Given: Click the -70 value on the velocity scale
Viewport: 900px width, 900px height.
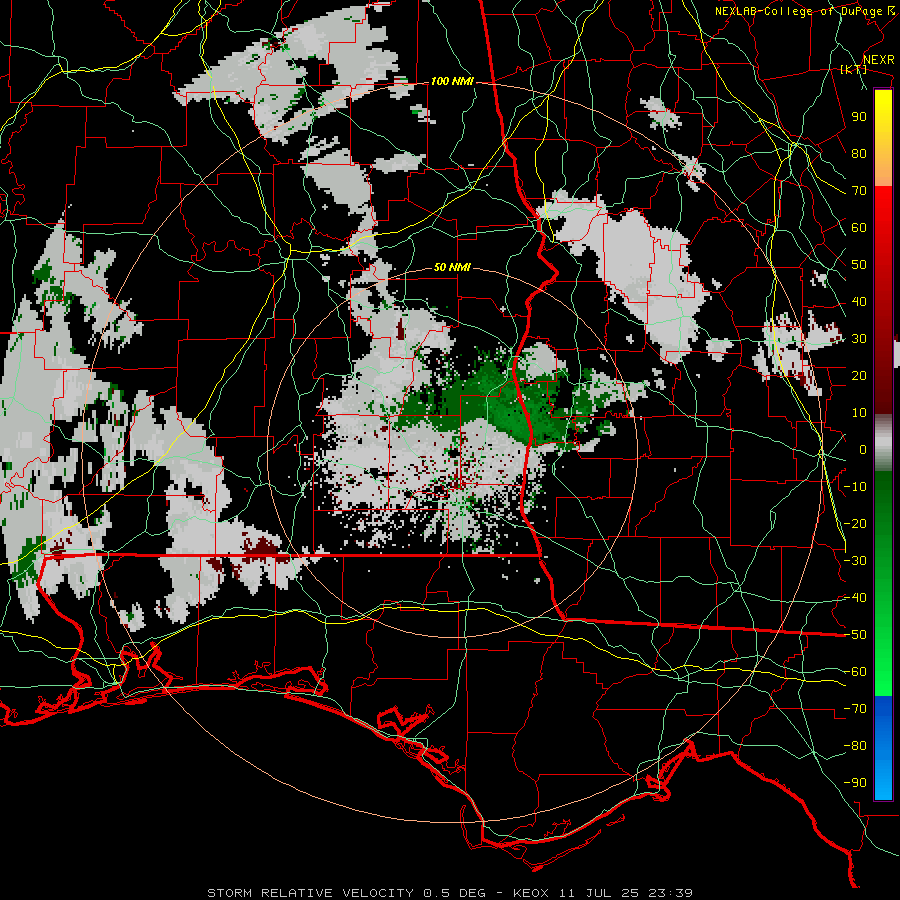Looking at the screenshot, I should pos(855,709).
